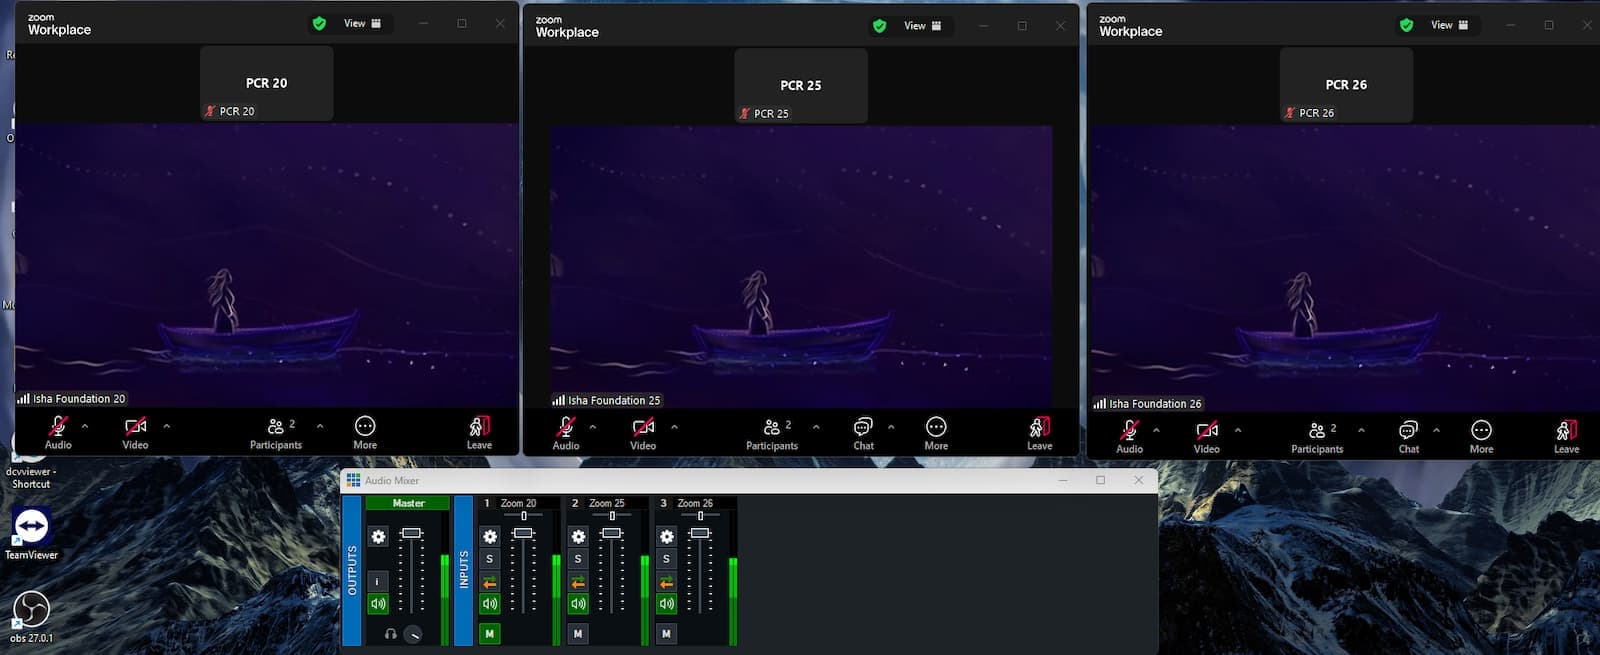
Task: Toggle Solo on Zoom 26 channel
Action: point(666,559)
